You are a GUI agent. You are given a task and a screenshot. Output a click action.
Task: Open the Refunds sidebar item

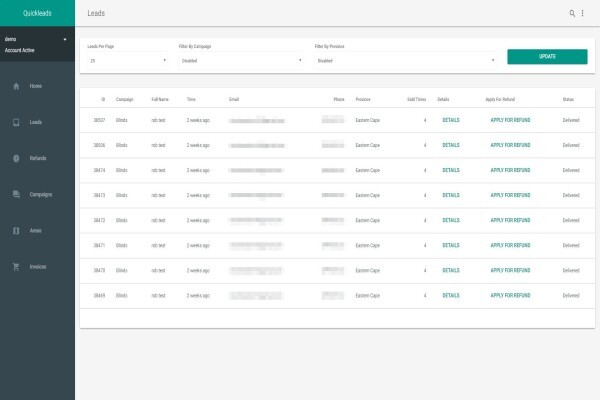(x=38, y=158)
